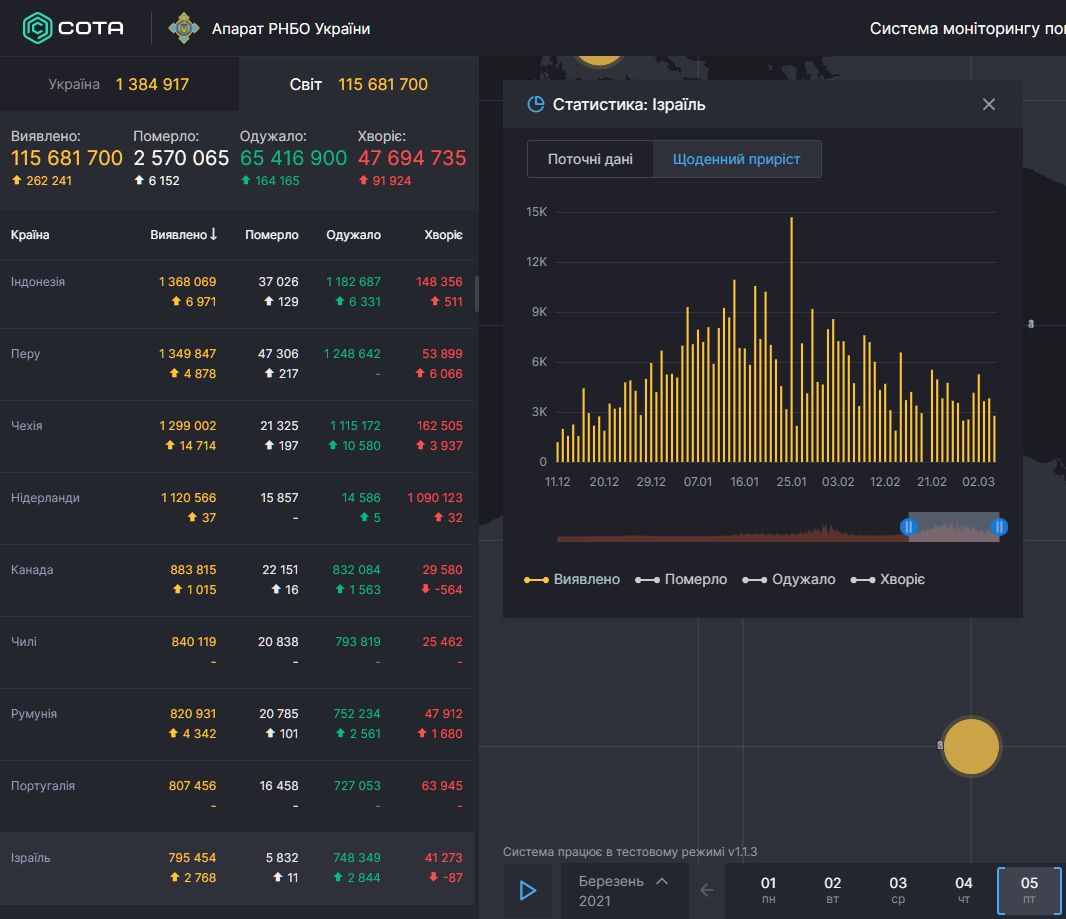Image resolution: width=1066 pixels, height=919 pixels.
Task: Show the Хворіє series in chart
Action: [887, 580]
